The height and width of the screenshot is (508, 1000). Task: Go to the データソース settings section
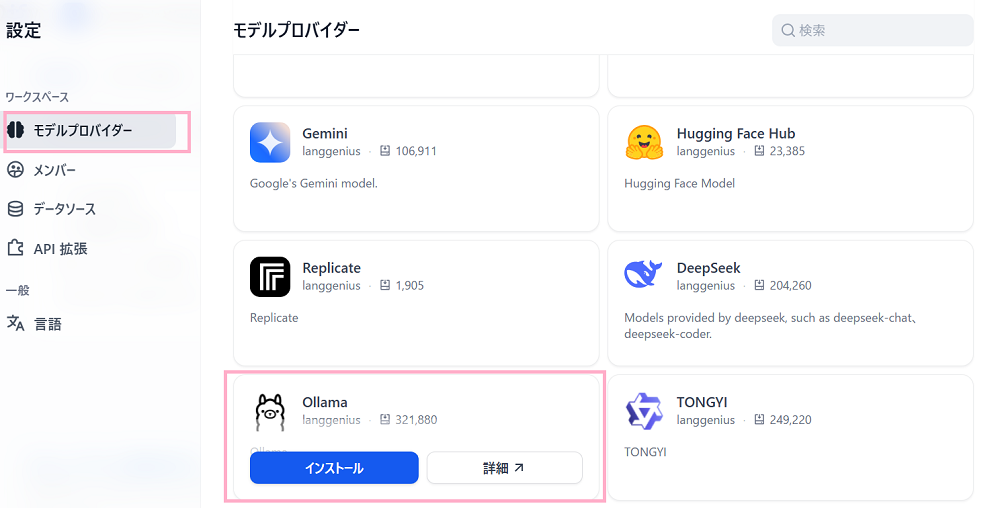pos(64,209)
